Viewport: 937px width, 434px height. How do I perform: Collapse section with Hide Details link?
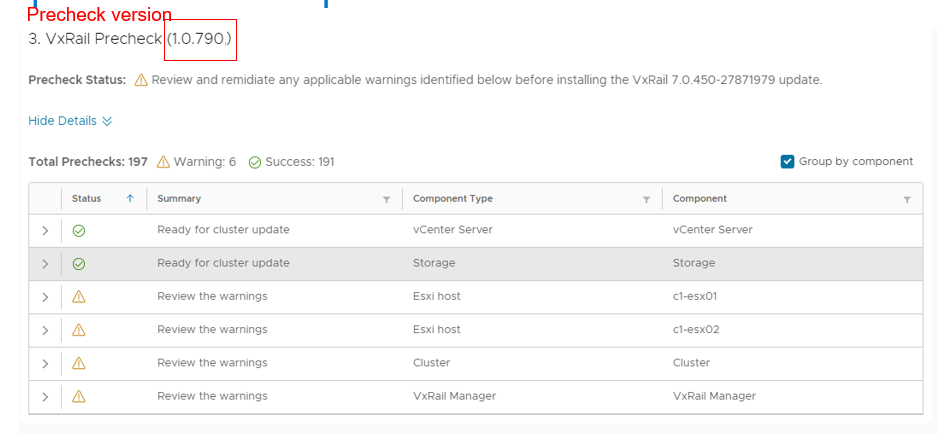(x=70, y=121)
